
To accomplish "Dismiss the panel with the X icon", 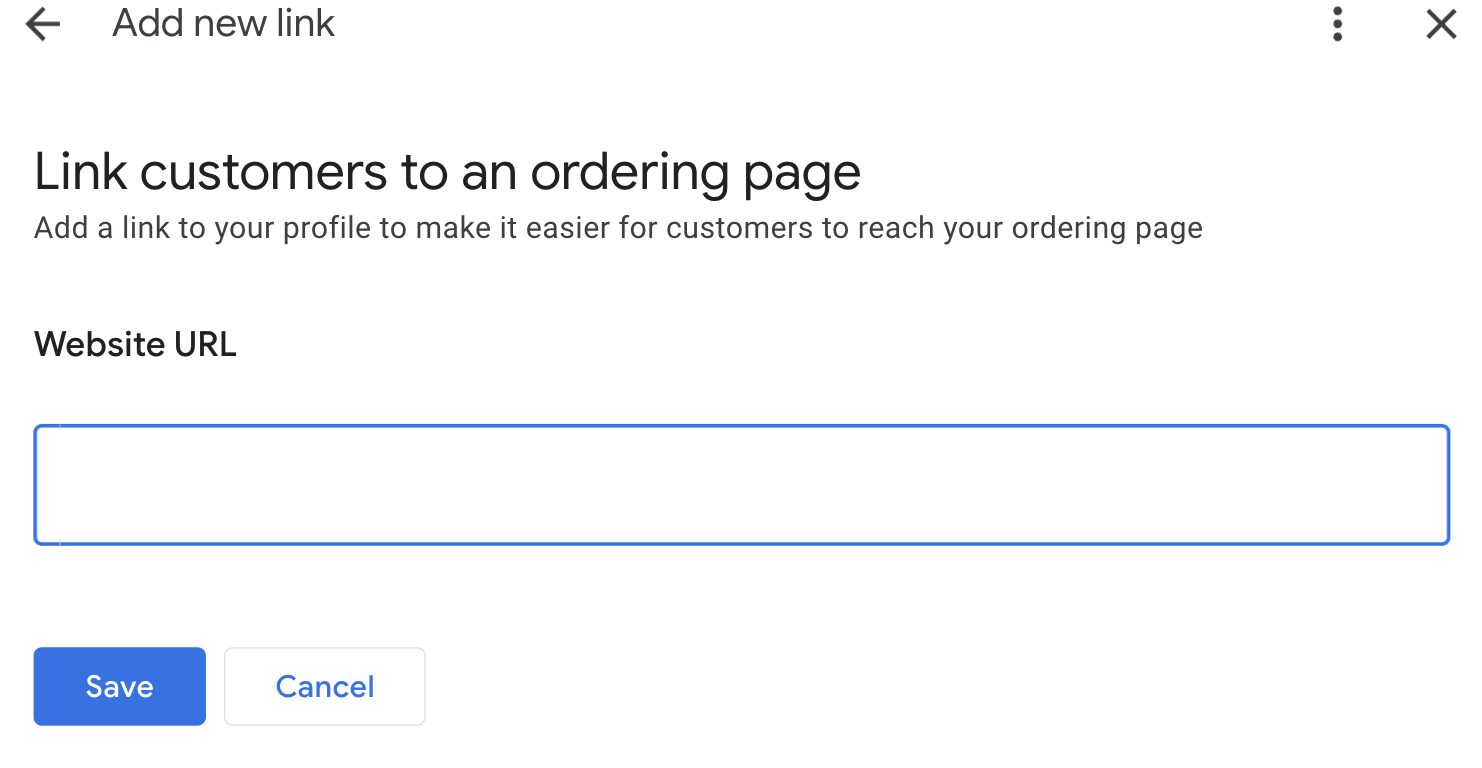I will (x=1441, y=24).
